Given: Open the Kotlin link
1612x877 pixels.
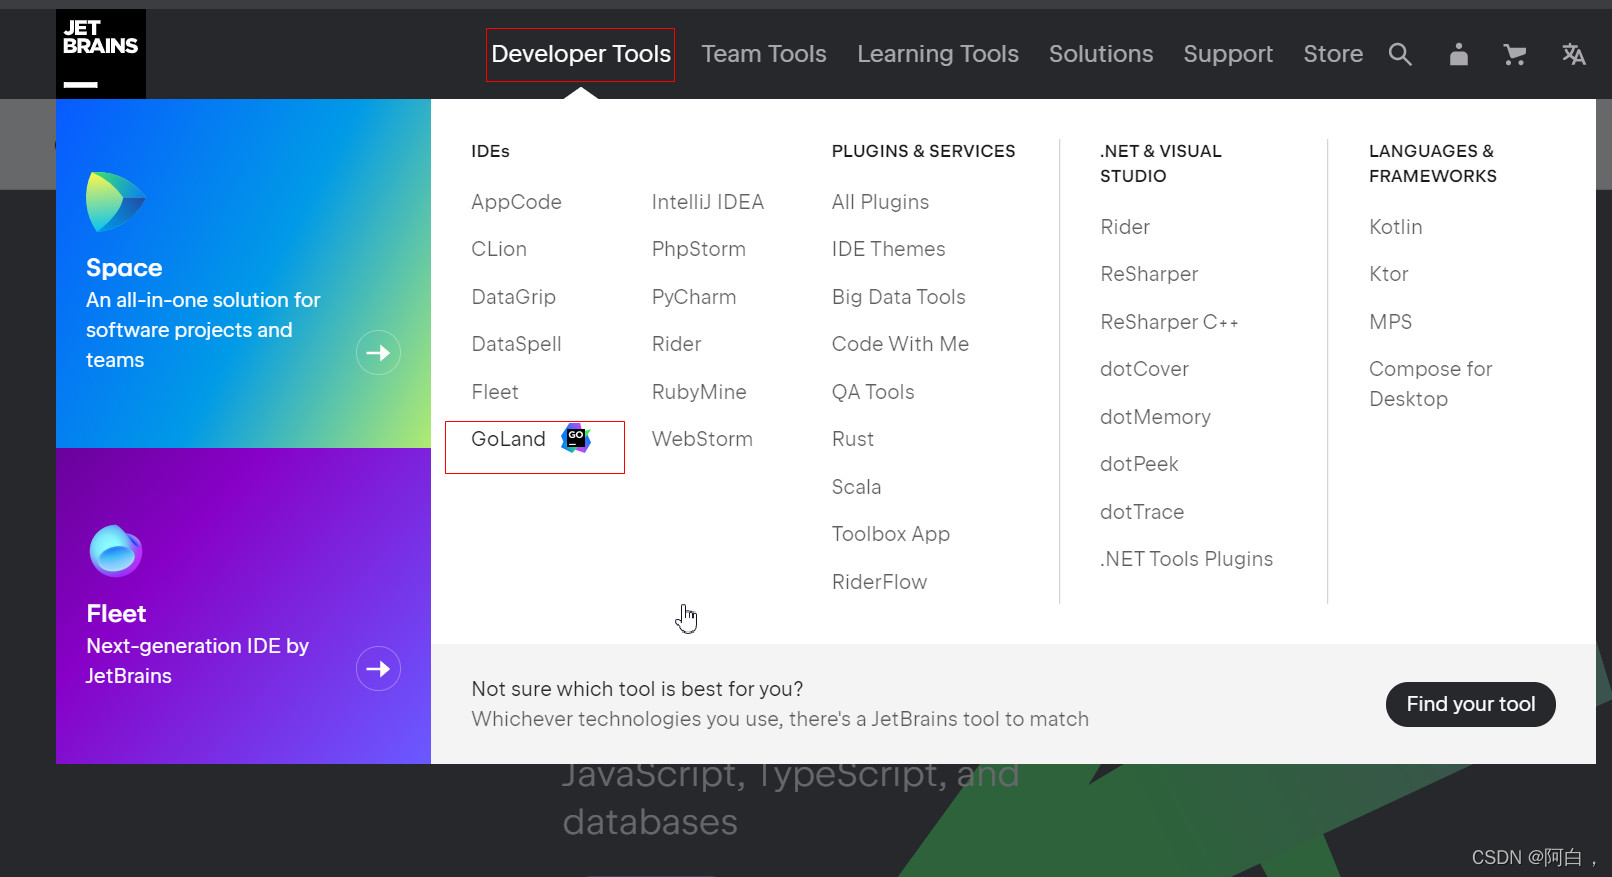Looking at the screenshot, I should pyautogui.click(x=1395, y=227).
